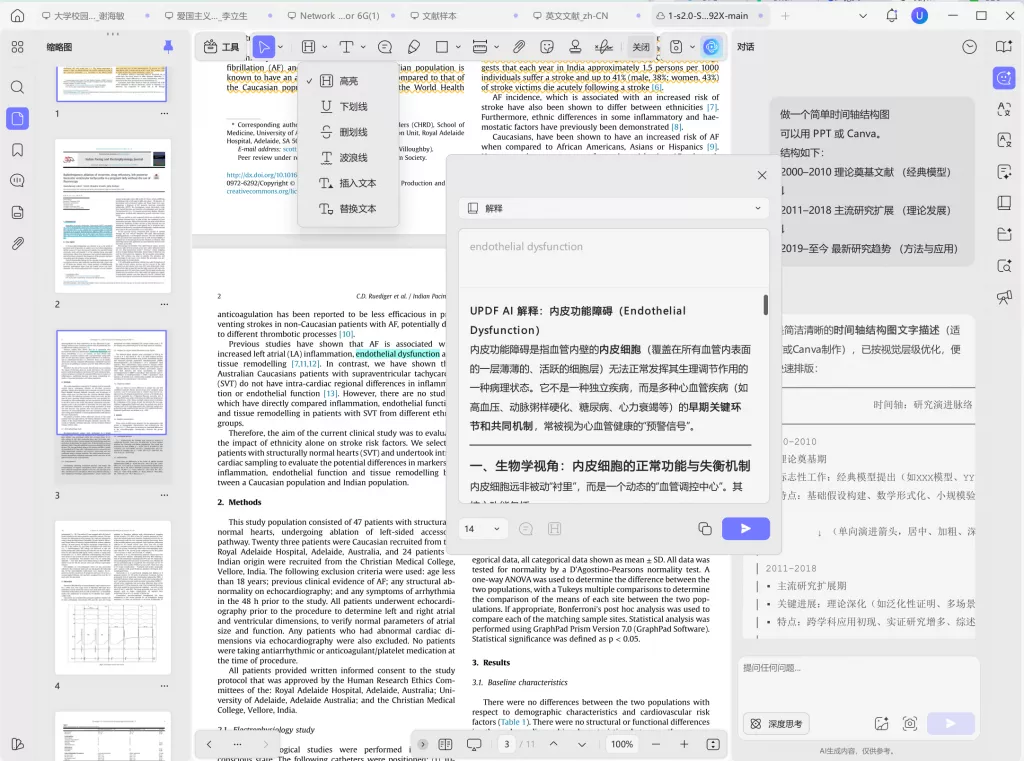The image size is (1024, 761).
Task: Click the attachment paperclip icon in toolbar
Action: (x=519, y=47)
